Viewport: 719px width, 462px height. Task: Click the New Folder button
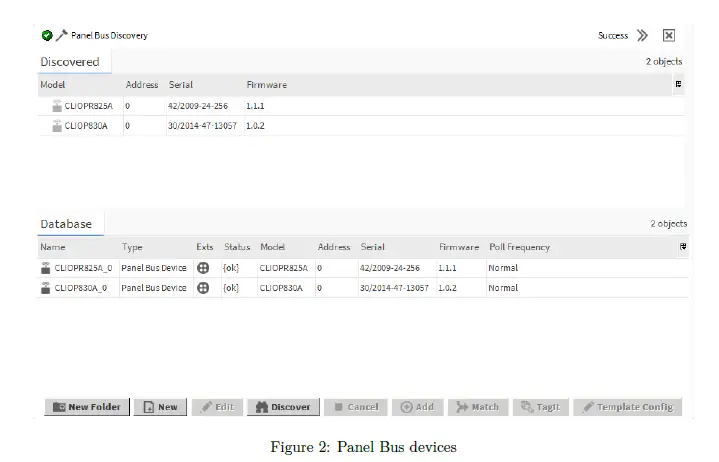click(x=87, y=407)
